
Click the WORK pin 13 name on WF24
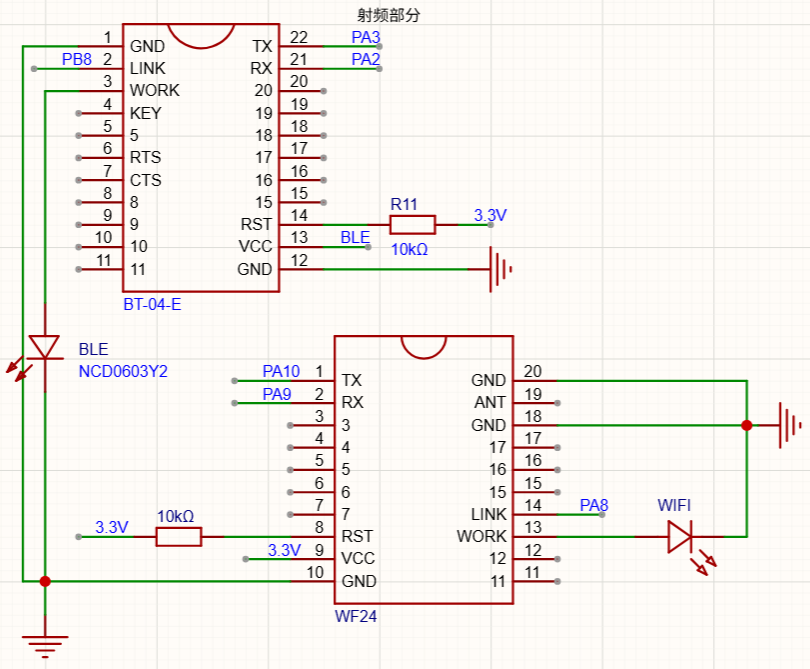tap(481, 536)
